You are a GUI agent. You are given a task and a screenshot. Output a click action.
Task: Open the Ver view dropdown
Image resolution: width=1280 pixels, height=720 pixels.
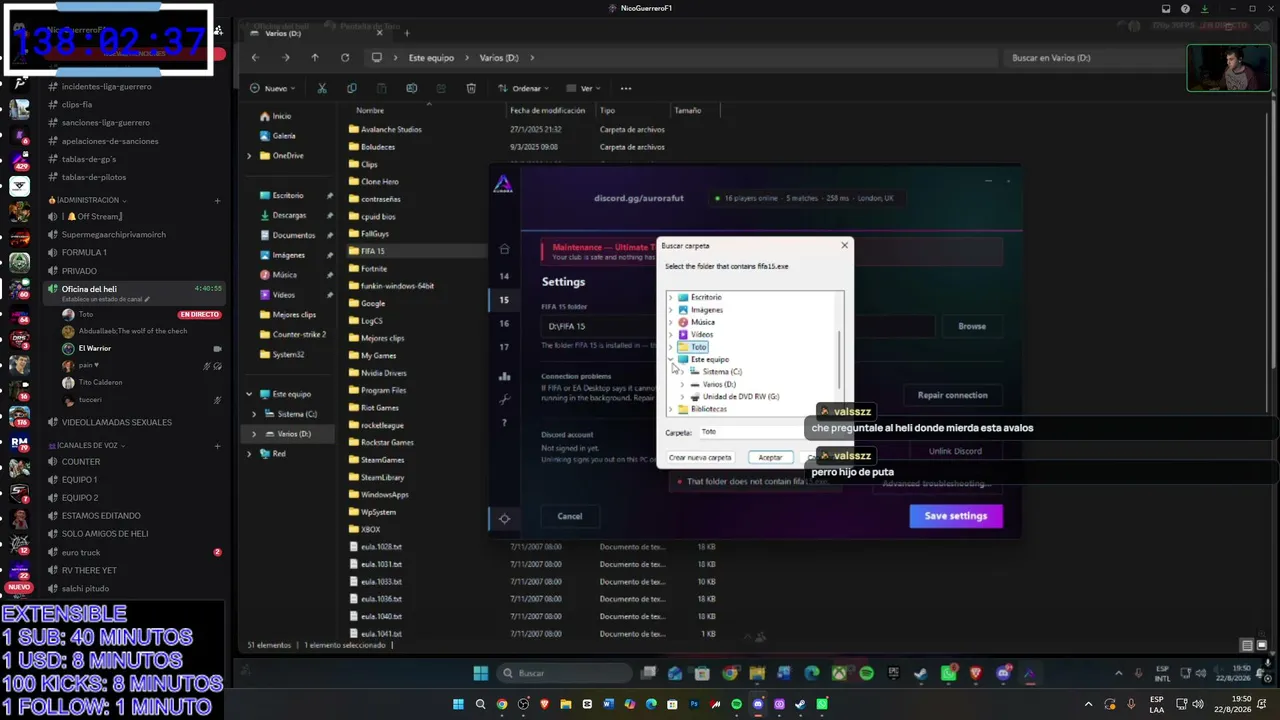[585, 88]
